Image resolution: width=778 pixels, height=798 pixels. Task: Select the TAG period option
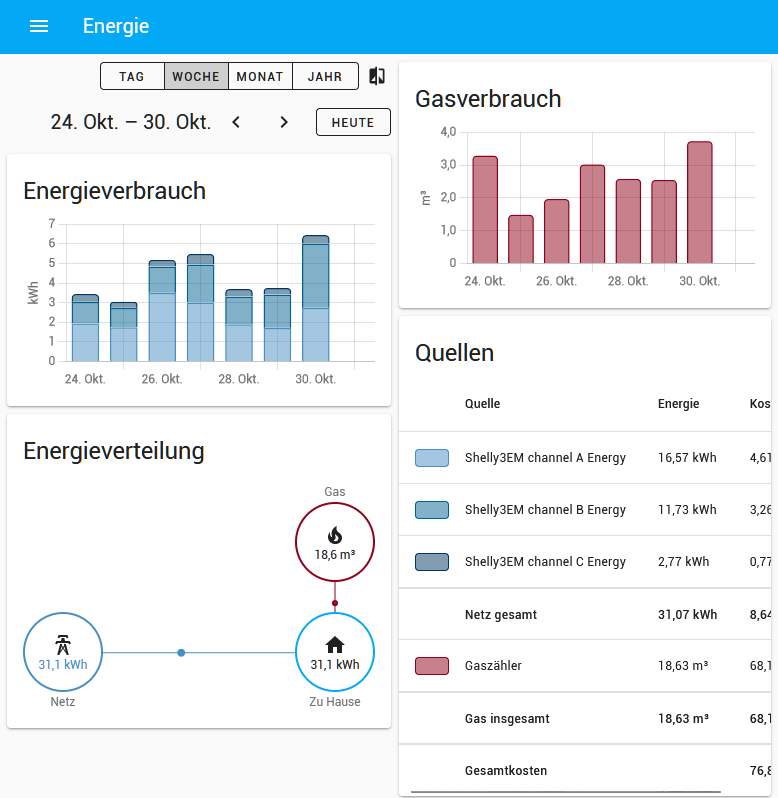pos(132,76)
